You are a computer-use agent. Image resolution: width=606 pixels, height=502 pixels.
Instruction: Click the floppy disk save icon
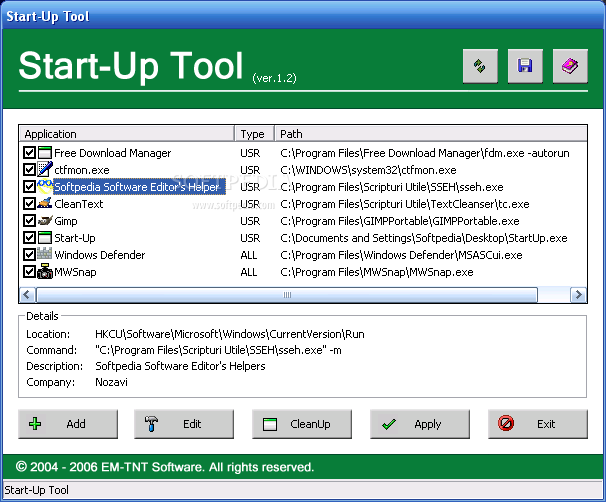point(525,66)
